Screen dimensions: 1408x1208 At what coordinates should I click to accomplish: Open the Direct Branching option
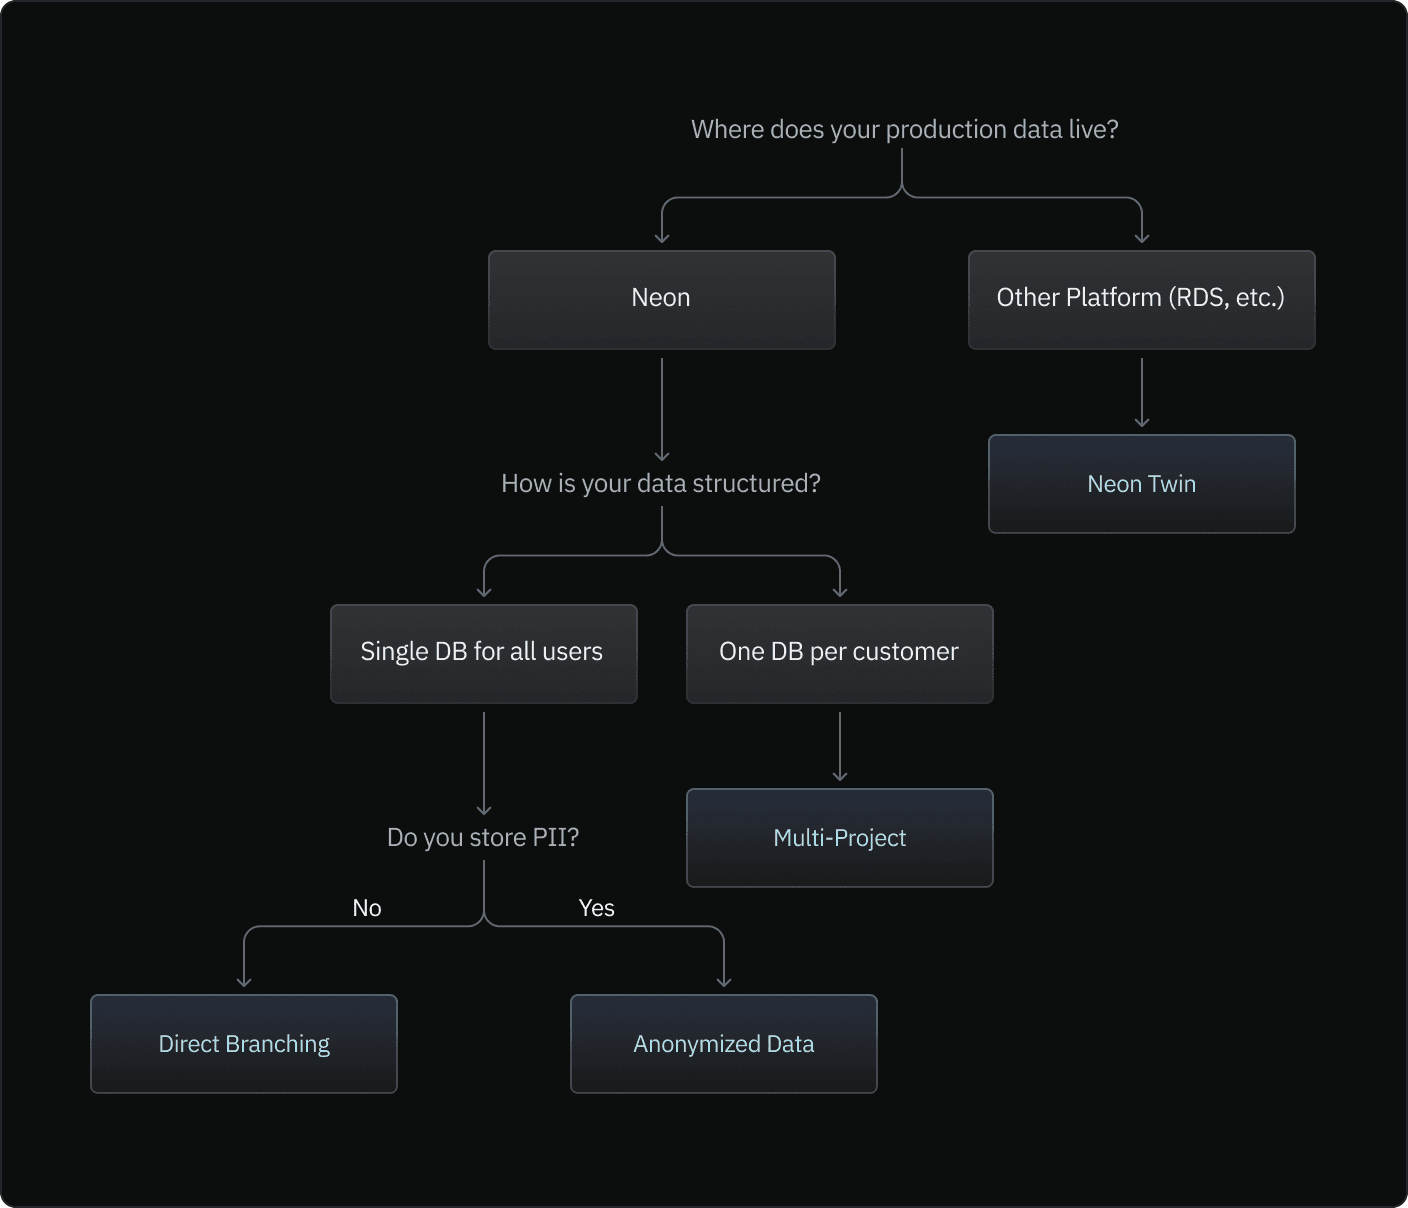(244, 1044)
